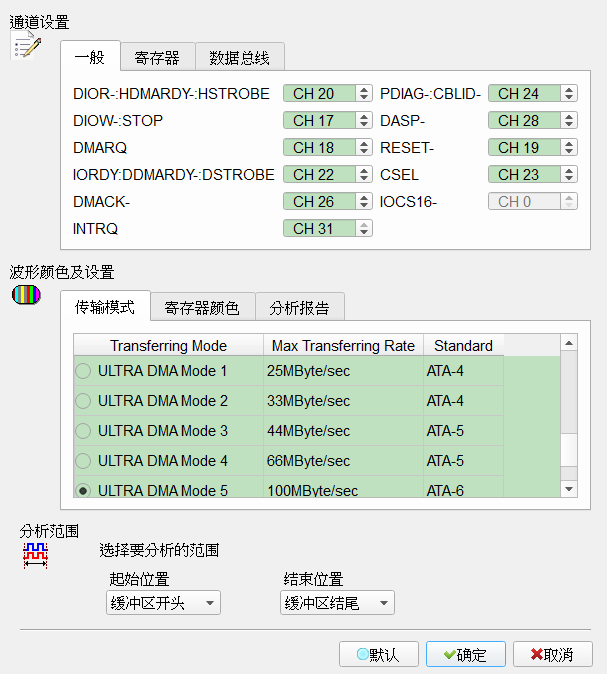Open the 分析报告 tab
The image size is (607, 674).
click(x=300, y=307)
